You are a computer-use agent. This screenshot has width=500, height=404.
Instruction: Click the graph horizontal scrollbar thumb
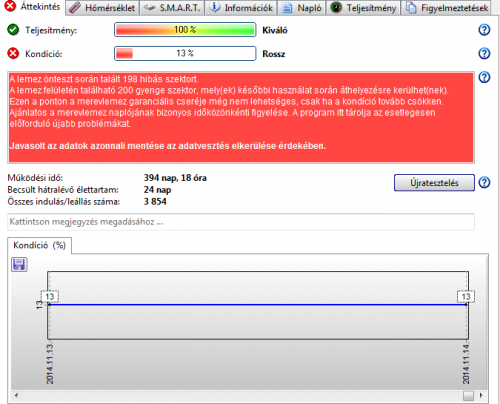click(x=468, y=396)
